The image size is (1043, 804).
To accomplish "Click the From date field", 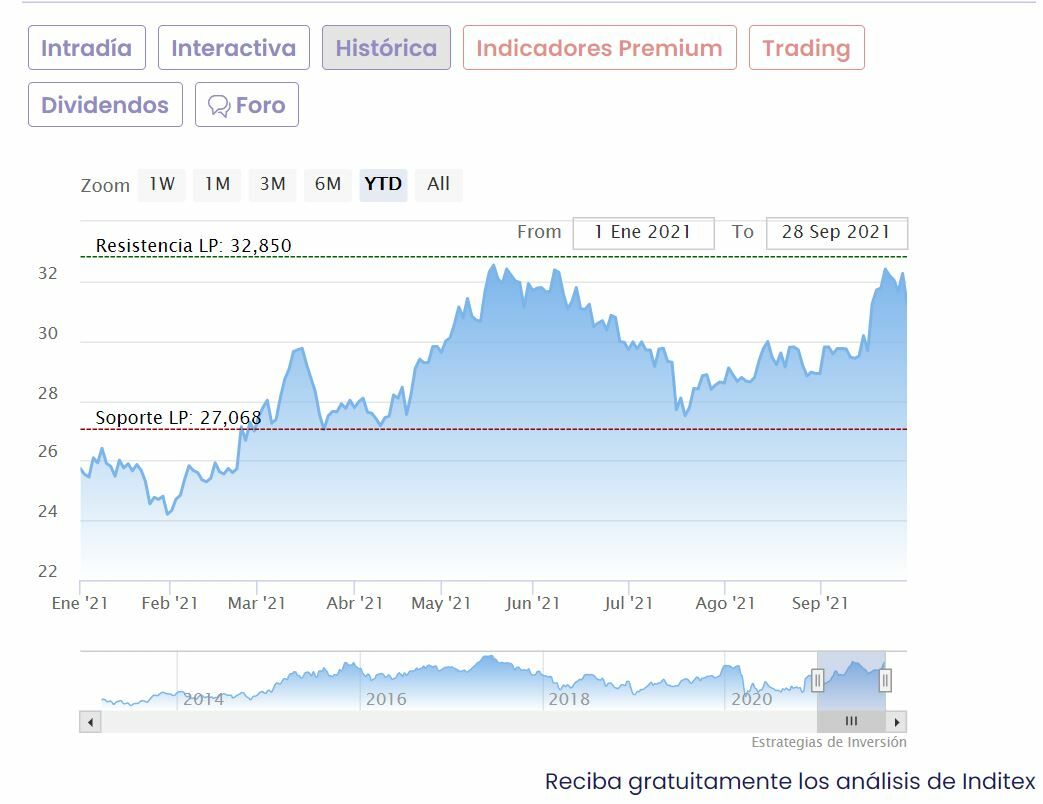I will pos(643,233).
